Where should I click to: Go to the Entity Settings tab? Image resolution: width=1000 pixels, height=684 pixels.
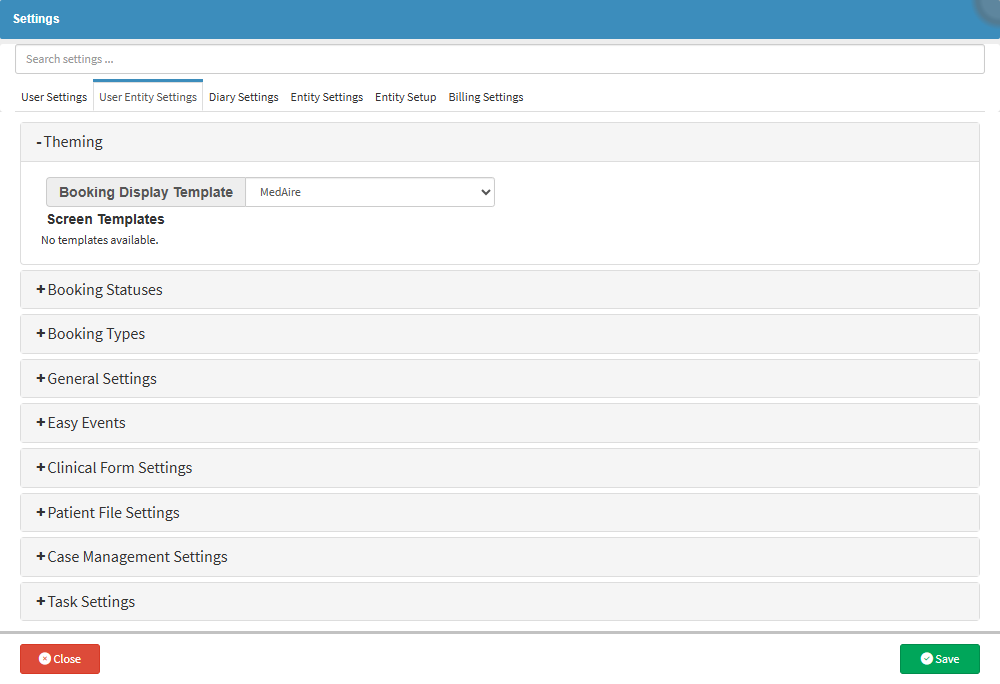(326, 97)
